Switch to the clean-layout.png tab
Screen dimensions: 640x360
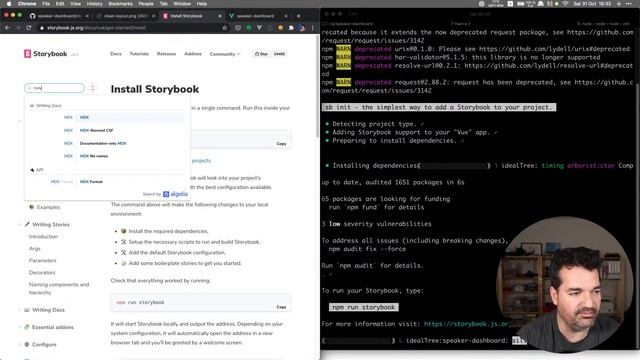click(x=126, y=16)
